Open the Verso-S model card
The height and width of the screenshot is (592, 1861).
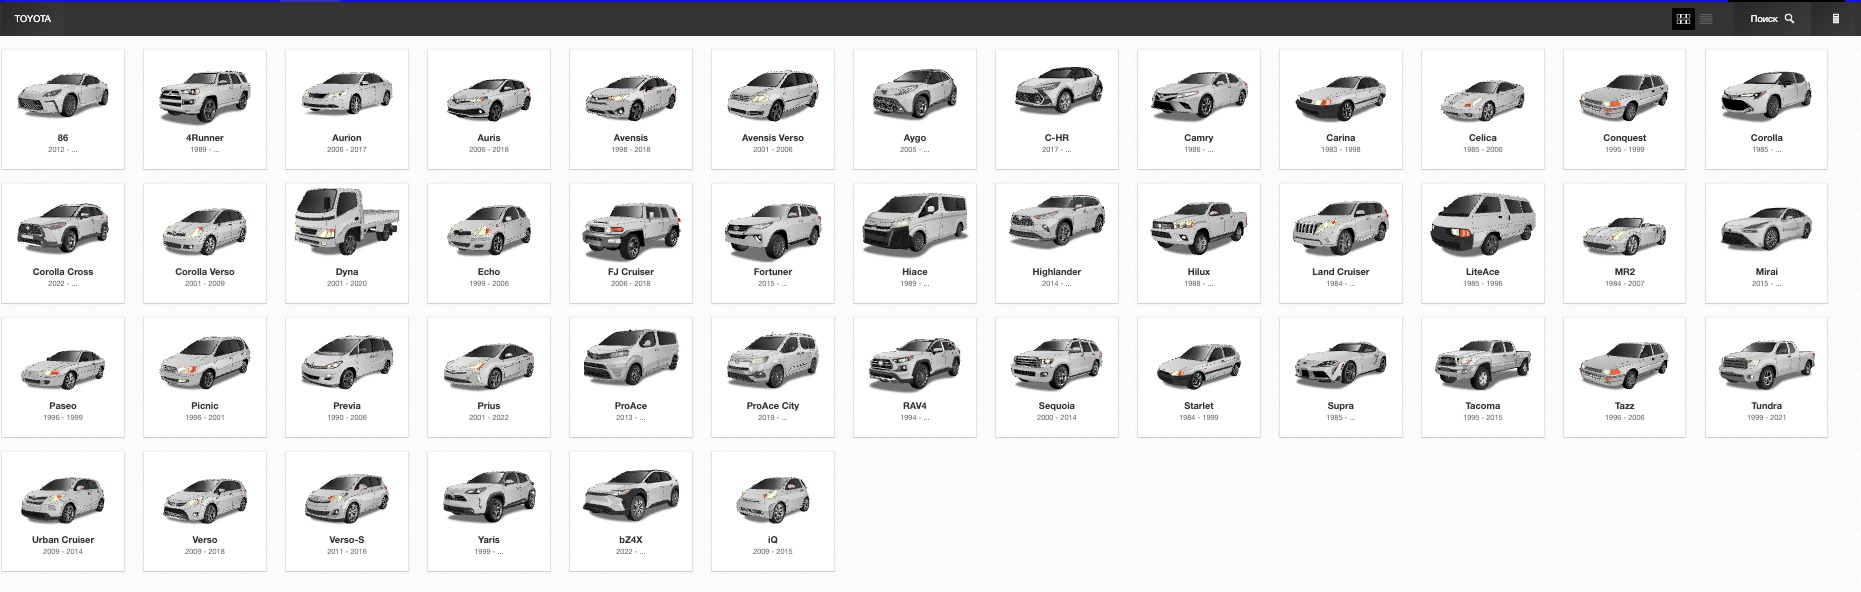click(x=347, y=511)
